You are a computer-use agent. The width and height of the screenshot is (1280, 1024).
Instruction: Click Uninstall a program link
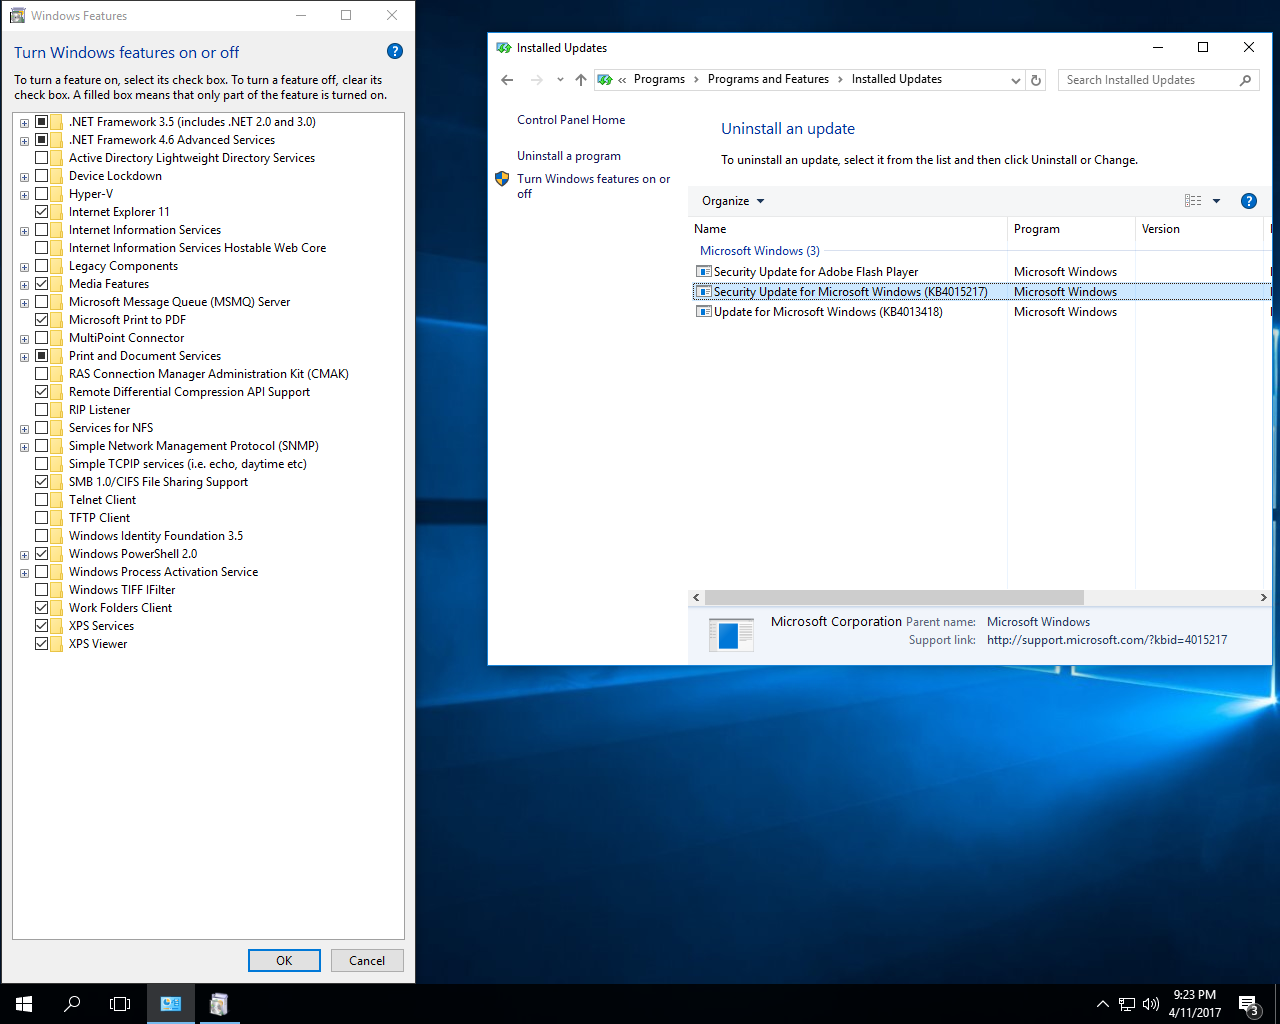click(x=569, y=156)
